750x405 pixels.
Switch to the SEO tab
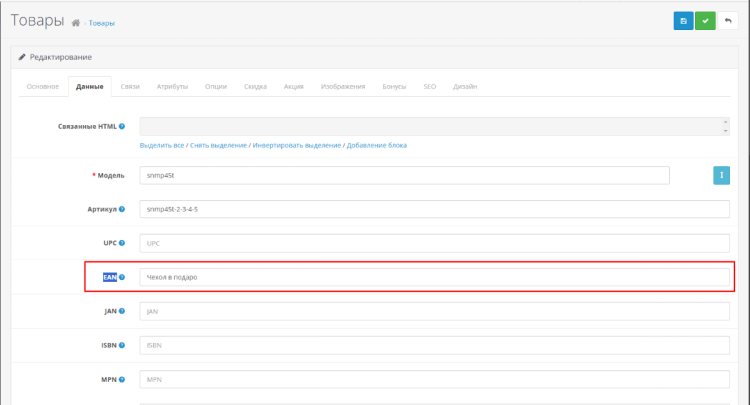pos(429,87)
